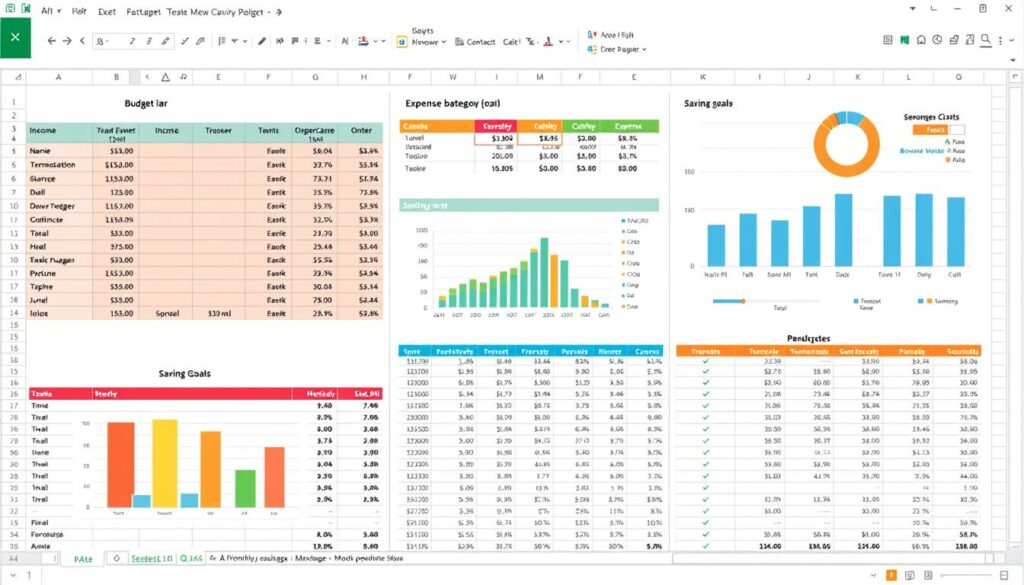Click the orange button in Serongee Clasts legend

[931, 130]
